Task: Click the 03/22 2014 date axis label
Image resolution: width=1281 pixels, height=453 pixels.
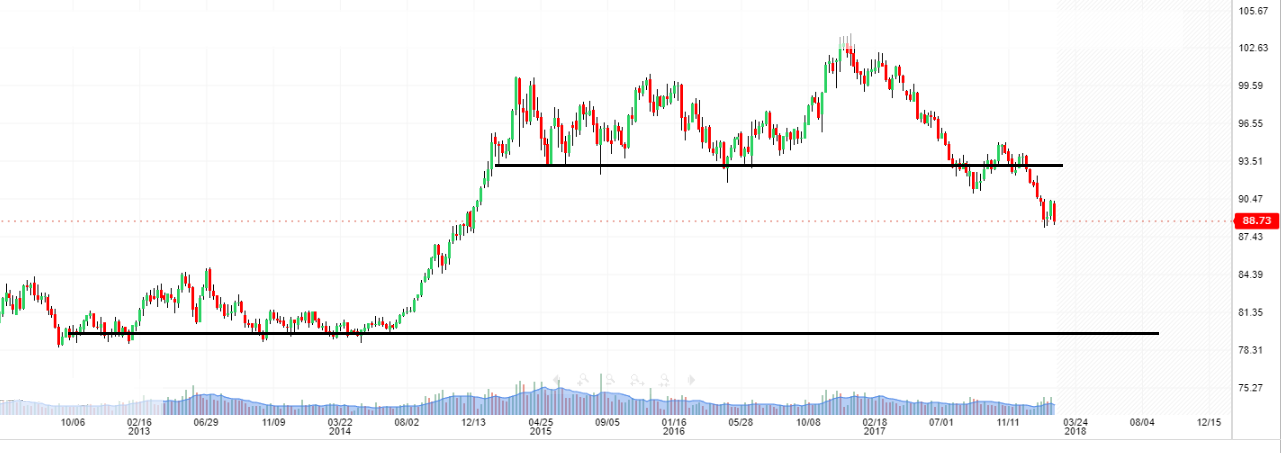Action: 340,427
